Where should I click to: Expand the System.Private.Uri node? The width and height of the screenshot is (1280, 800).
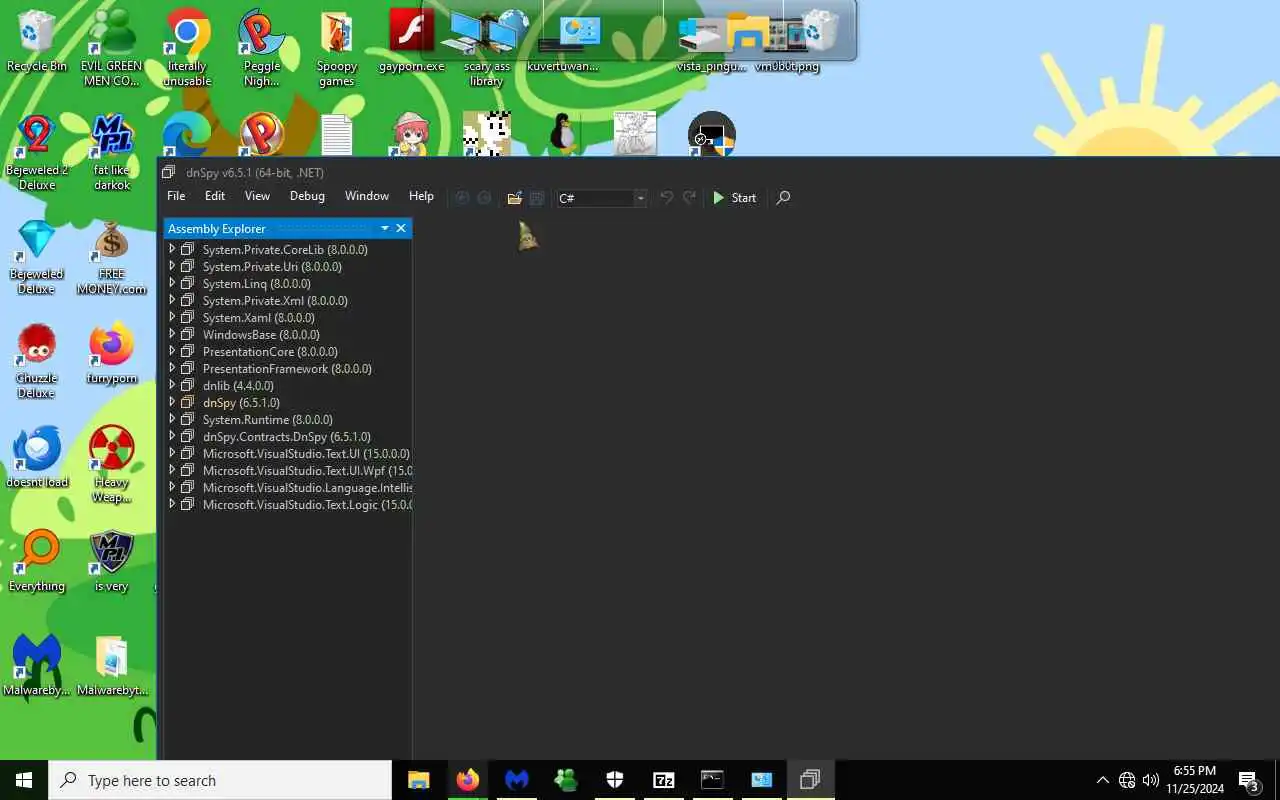172,266
